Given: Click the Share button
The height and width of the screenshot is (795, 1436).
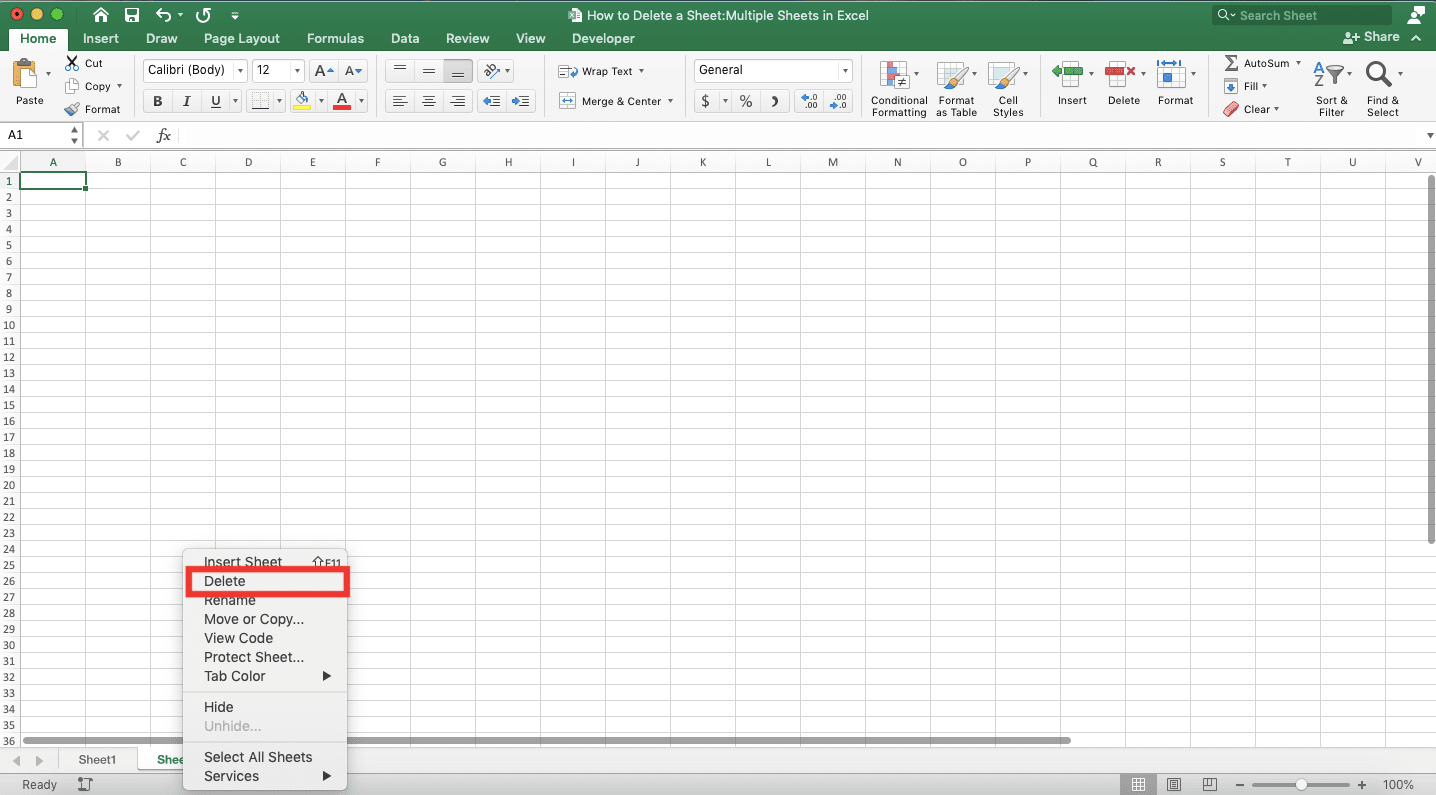Looking at the screenshot, I should coord(1372,37).
